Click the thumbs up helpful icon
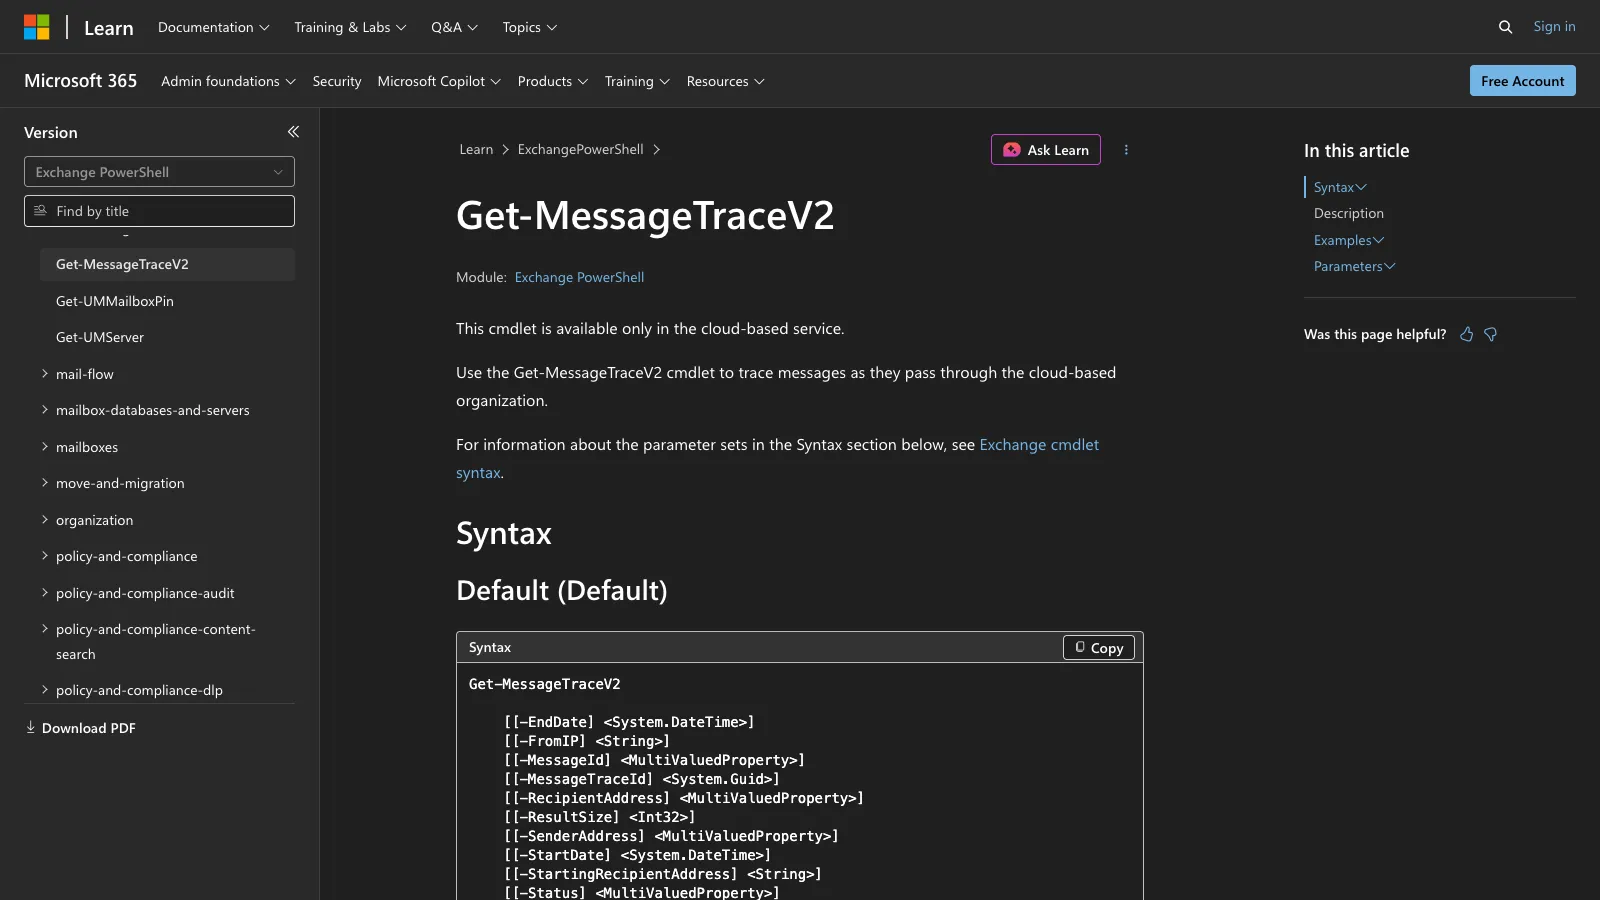The width and height of the screenshot is (1600, 900). point(1466,334)
